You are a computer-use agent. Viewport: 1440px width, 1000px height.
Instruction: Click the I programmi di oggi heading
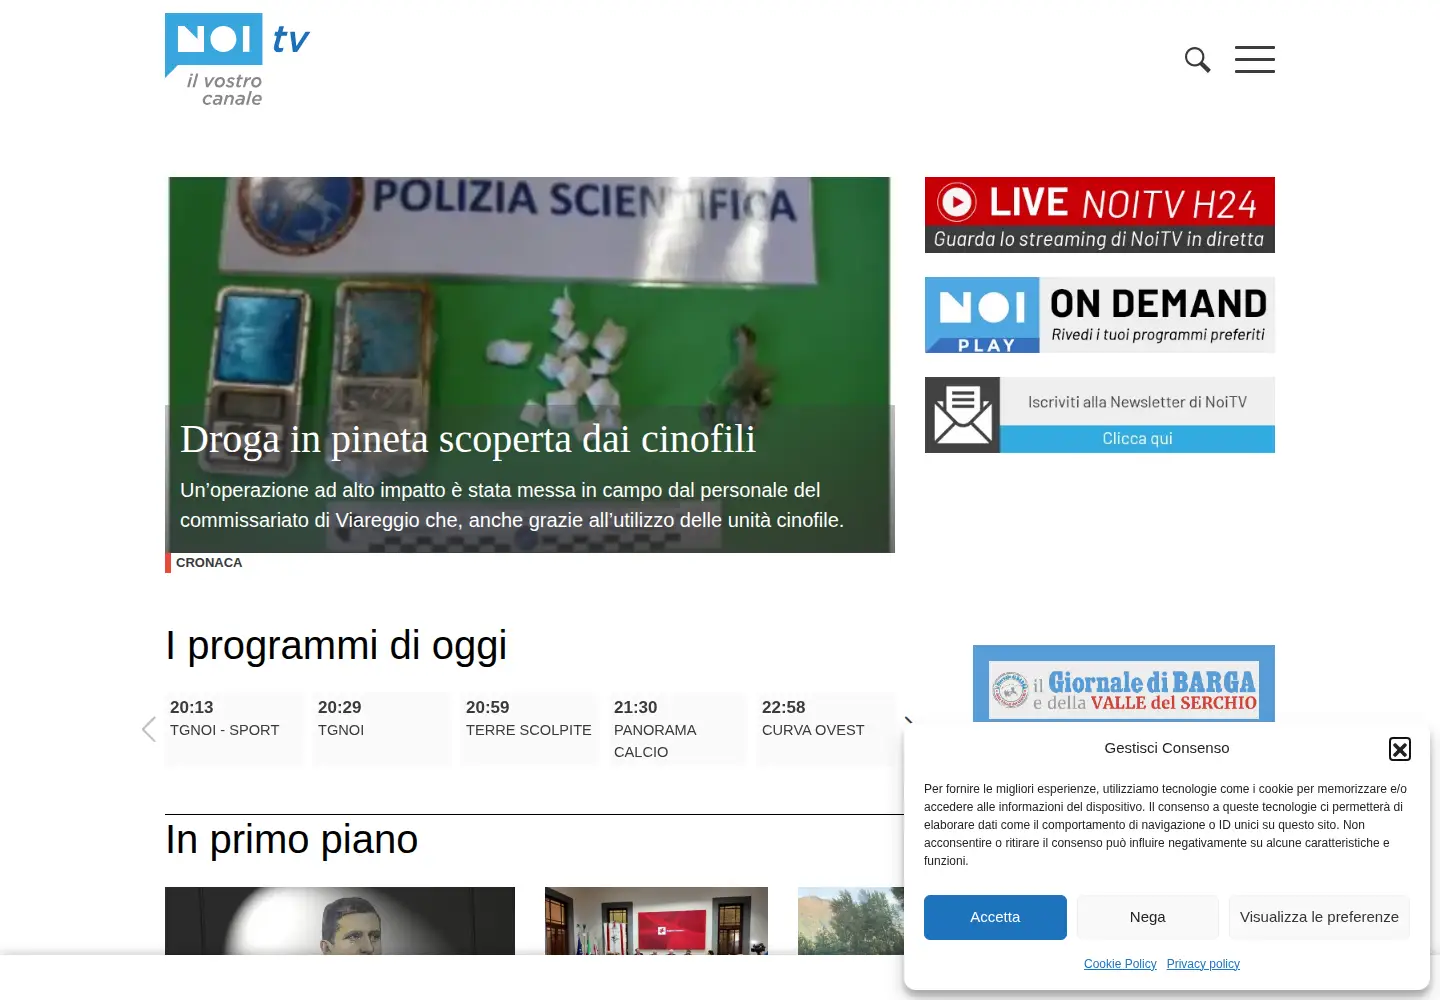336,646
